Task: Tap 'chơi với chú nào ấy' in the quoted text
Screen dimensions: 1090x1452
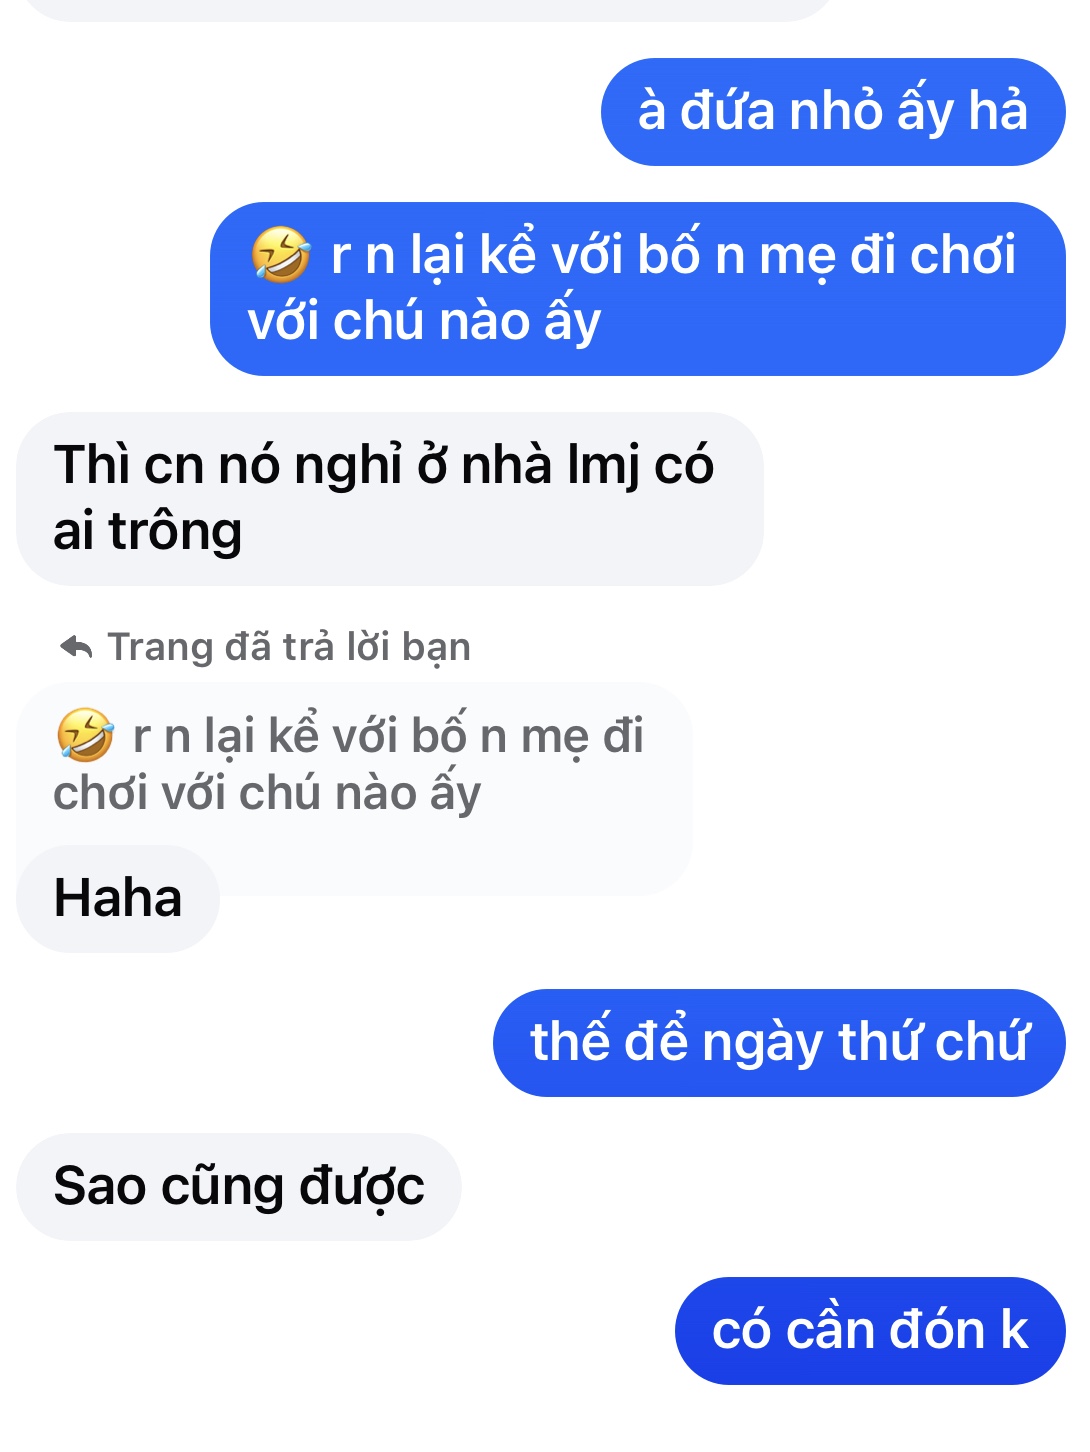Action: 267,794
